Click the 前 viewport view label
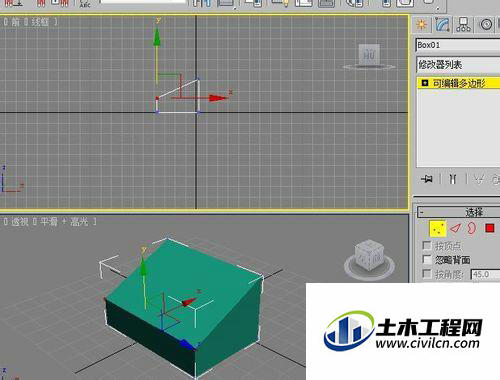 click(15, 22)
